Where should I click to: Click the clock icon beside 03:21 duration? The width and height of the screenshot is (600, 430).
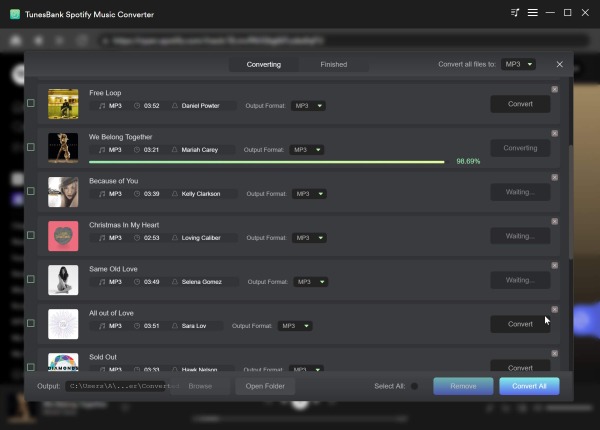coord(137,150)
